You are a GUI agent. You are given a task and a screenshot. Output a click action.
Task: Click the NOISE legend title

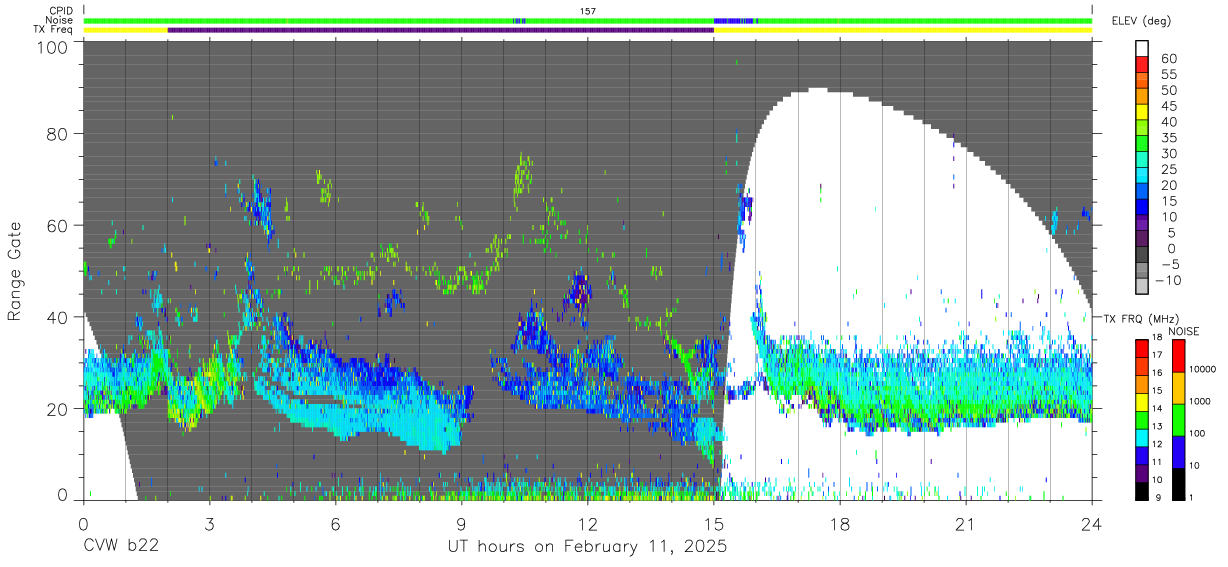(1182, 331)
